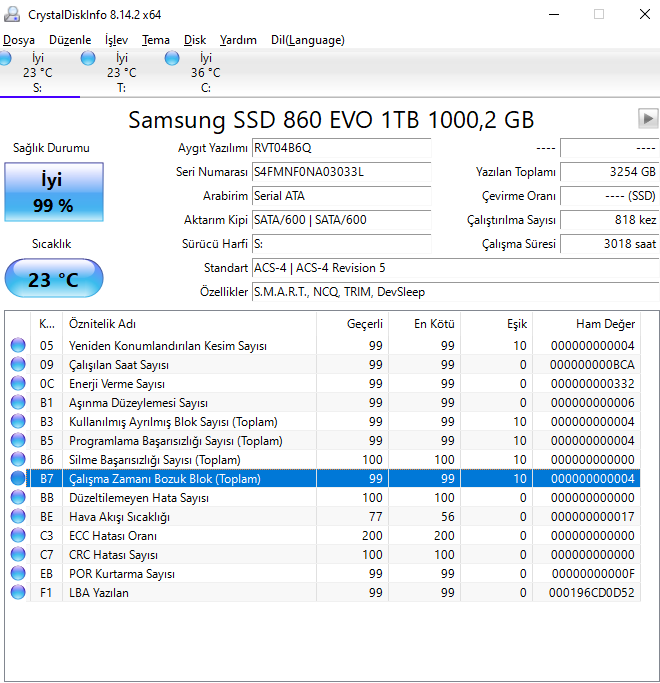
Task: Open the Disk menu
Action: click(195, 40)
